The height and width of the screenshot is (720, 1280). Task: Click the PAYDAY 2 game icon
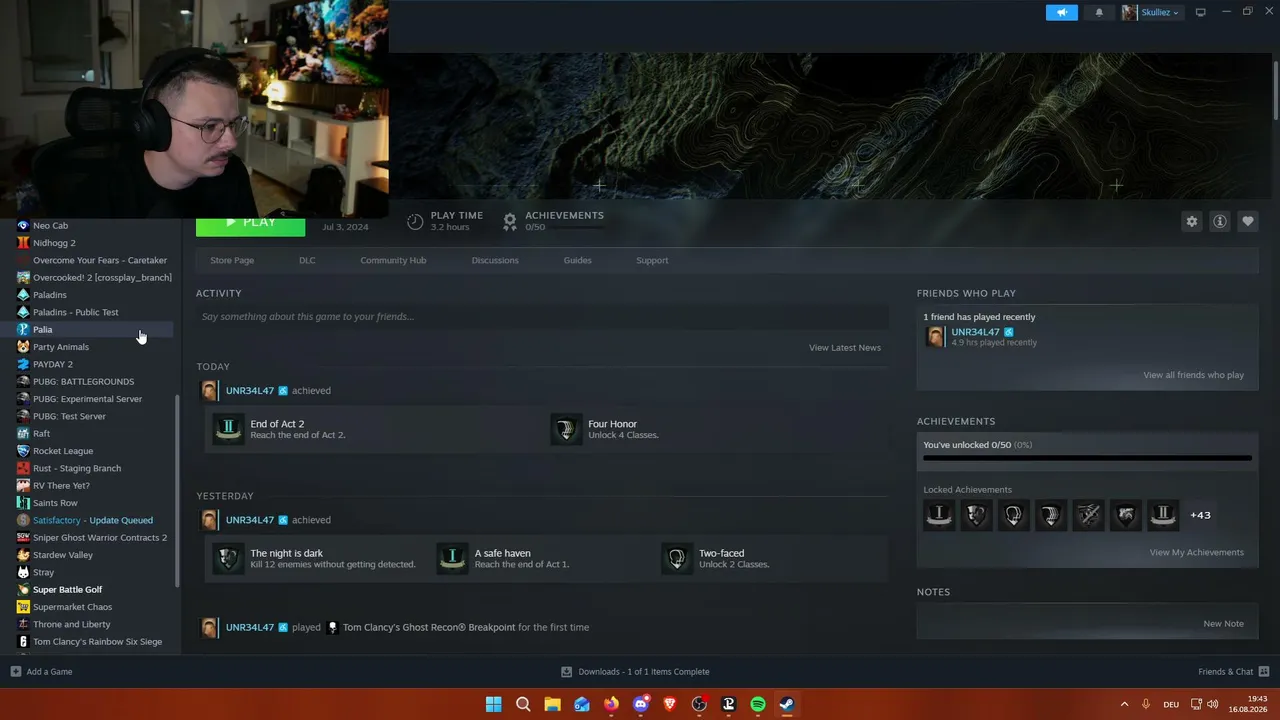23,364
